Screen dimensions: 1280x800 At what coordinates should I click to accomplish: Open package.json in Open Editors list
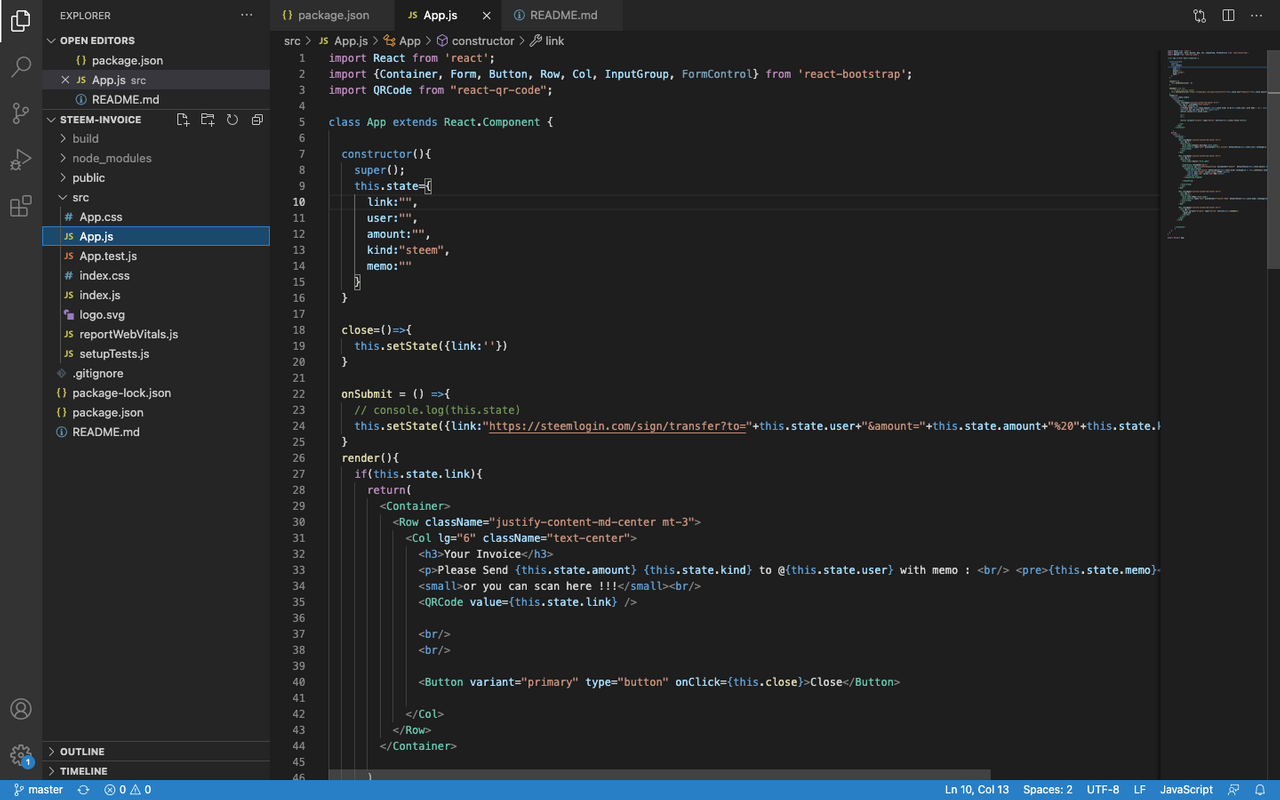pyautogui.click(x=156, y=60)
